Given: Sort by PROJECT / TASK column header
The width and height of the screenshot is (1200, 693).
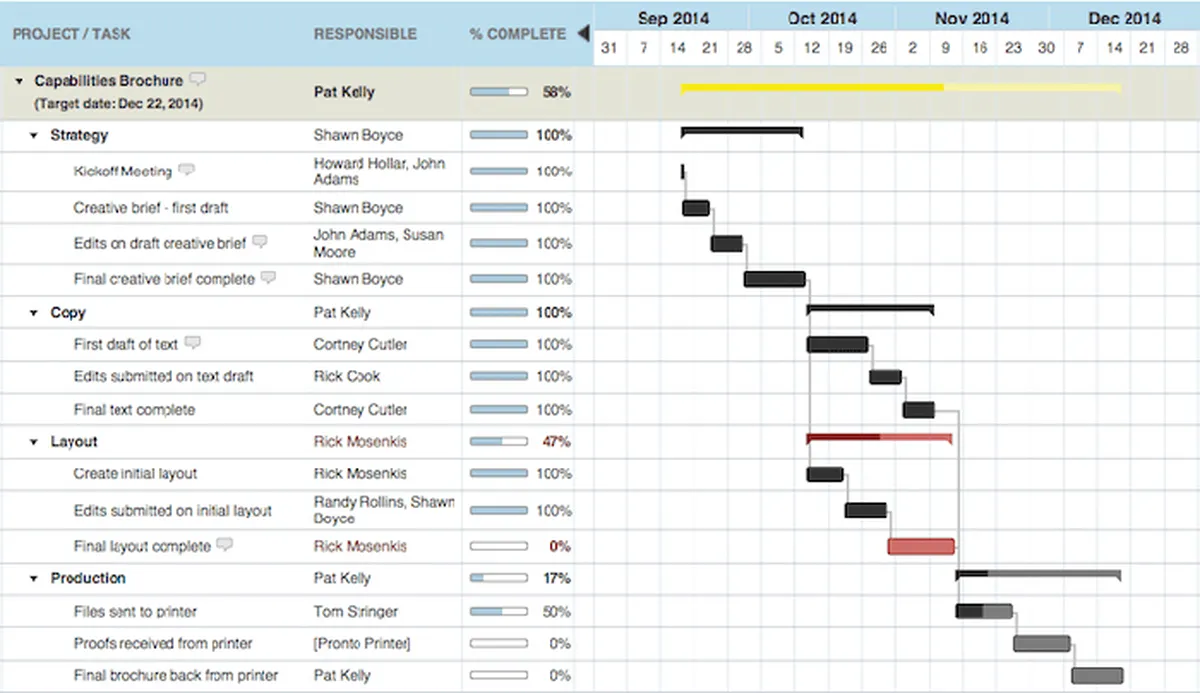Looking at the screenshot, I should (71, 33).
